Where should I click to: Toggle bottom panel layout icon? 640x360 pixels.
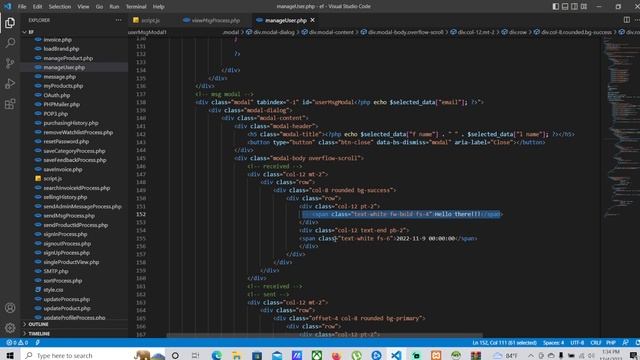(x=565, y=7)
